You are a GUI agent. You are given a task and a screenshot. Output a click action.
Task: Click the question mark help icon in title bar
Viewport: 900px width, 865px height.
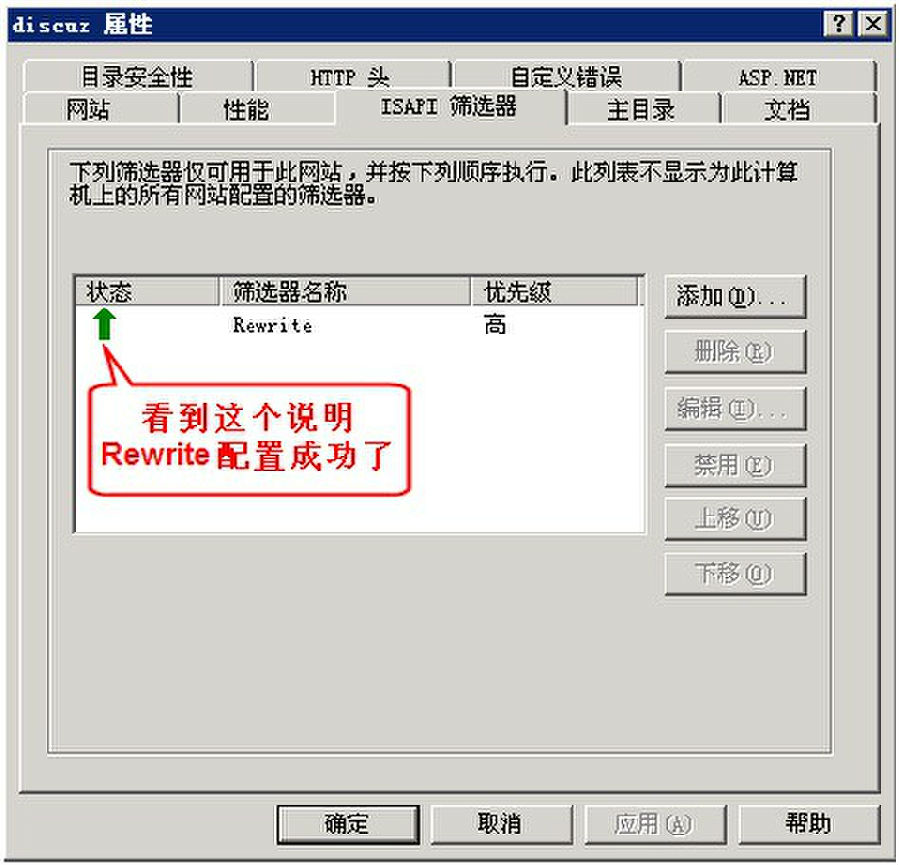pyautogui.click(x=837, y=24)
